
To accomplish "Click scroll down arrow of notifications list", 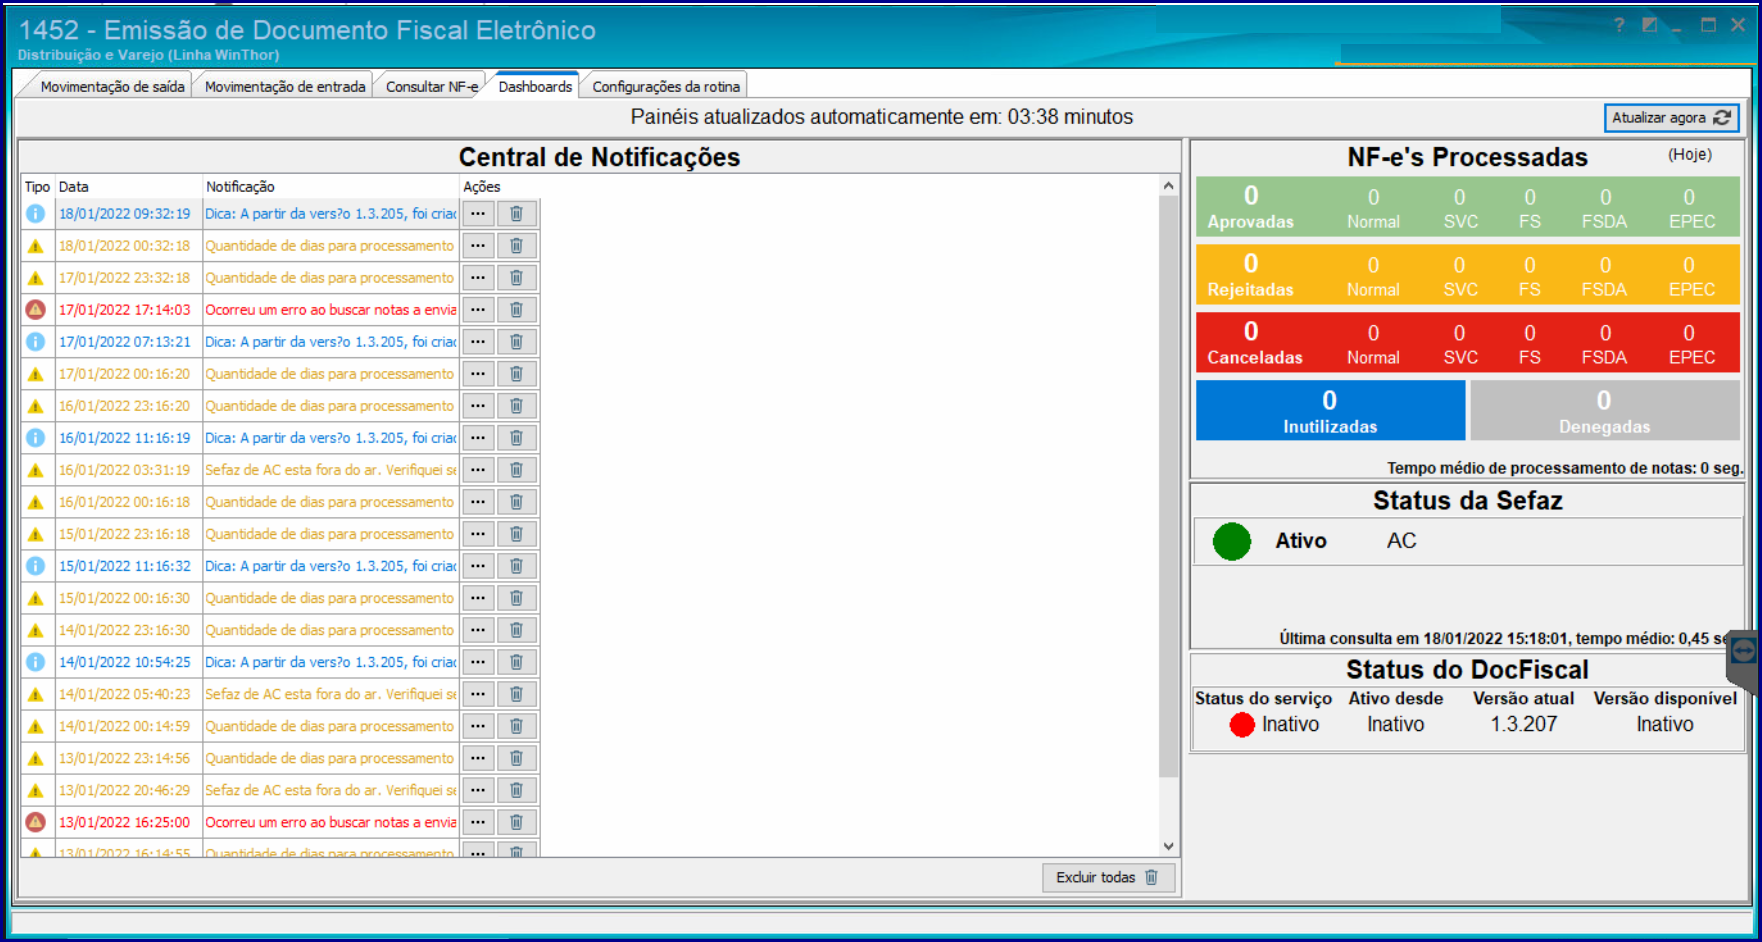I will (1168, 847).
